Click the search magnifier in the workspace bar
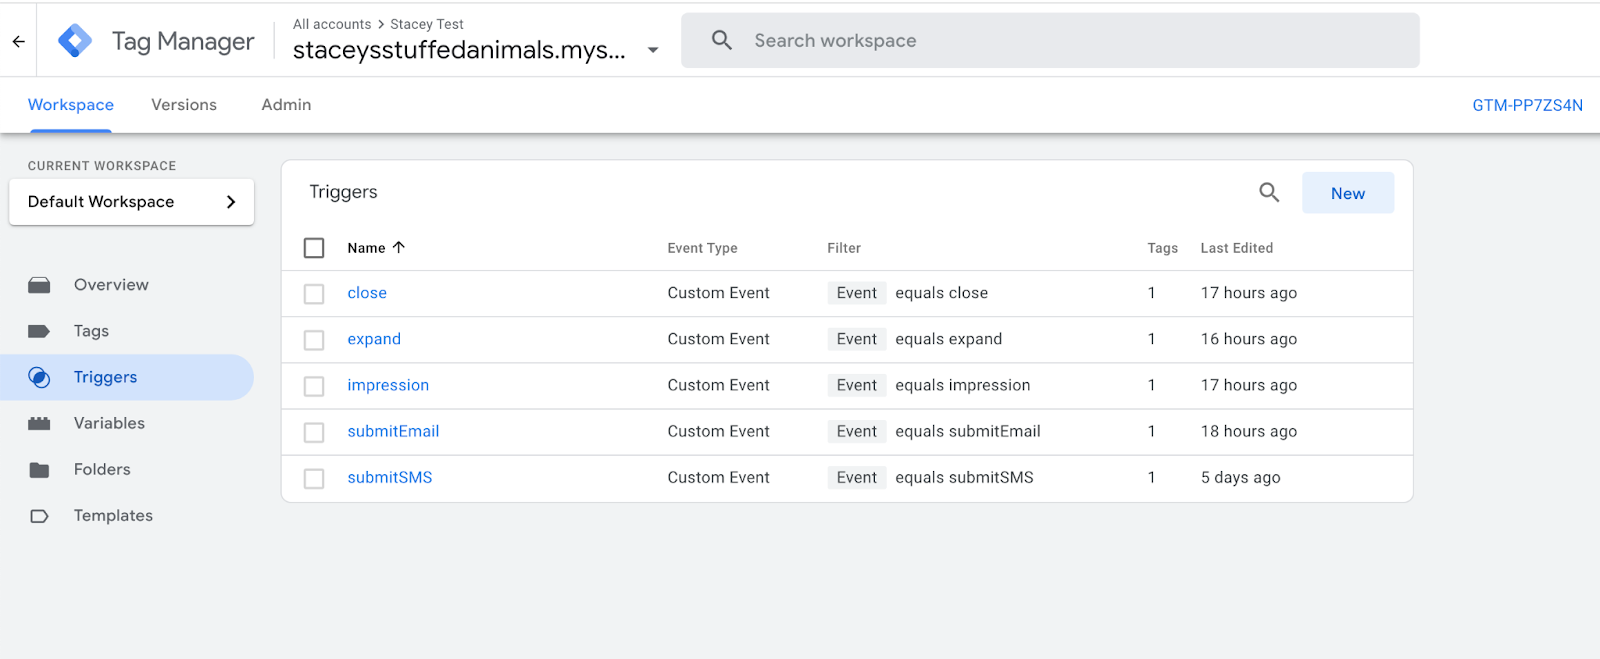The image size is (1600, 659). click(x=722, y=40)
